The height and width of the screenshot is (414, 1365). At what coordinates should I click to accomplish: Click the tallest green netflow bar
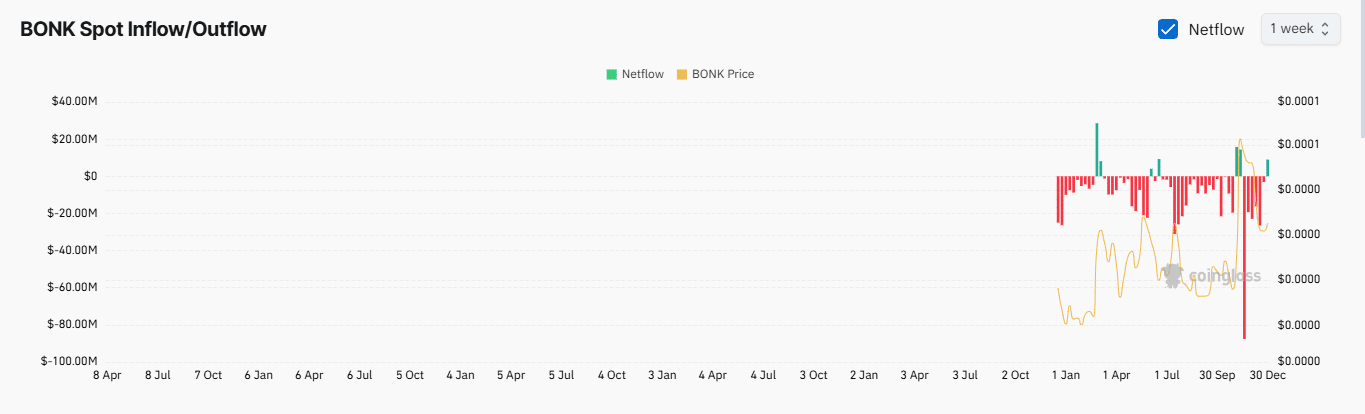pyautogui.click(x=1097, y=150)
